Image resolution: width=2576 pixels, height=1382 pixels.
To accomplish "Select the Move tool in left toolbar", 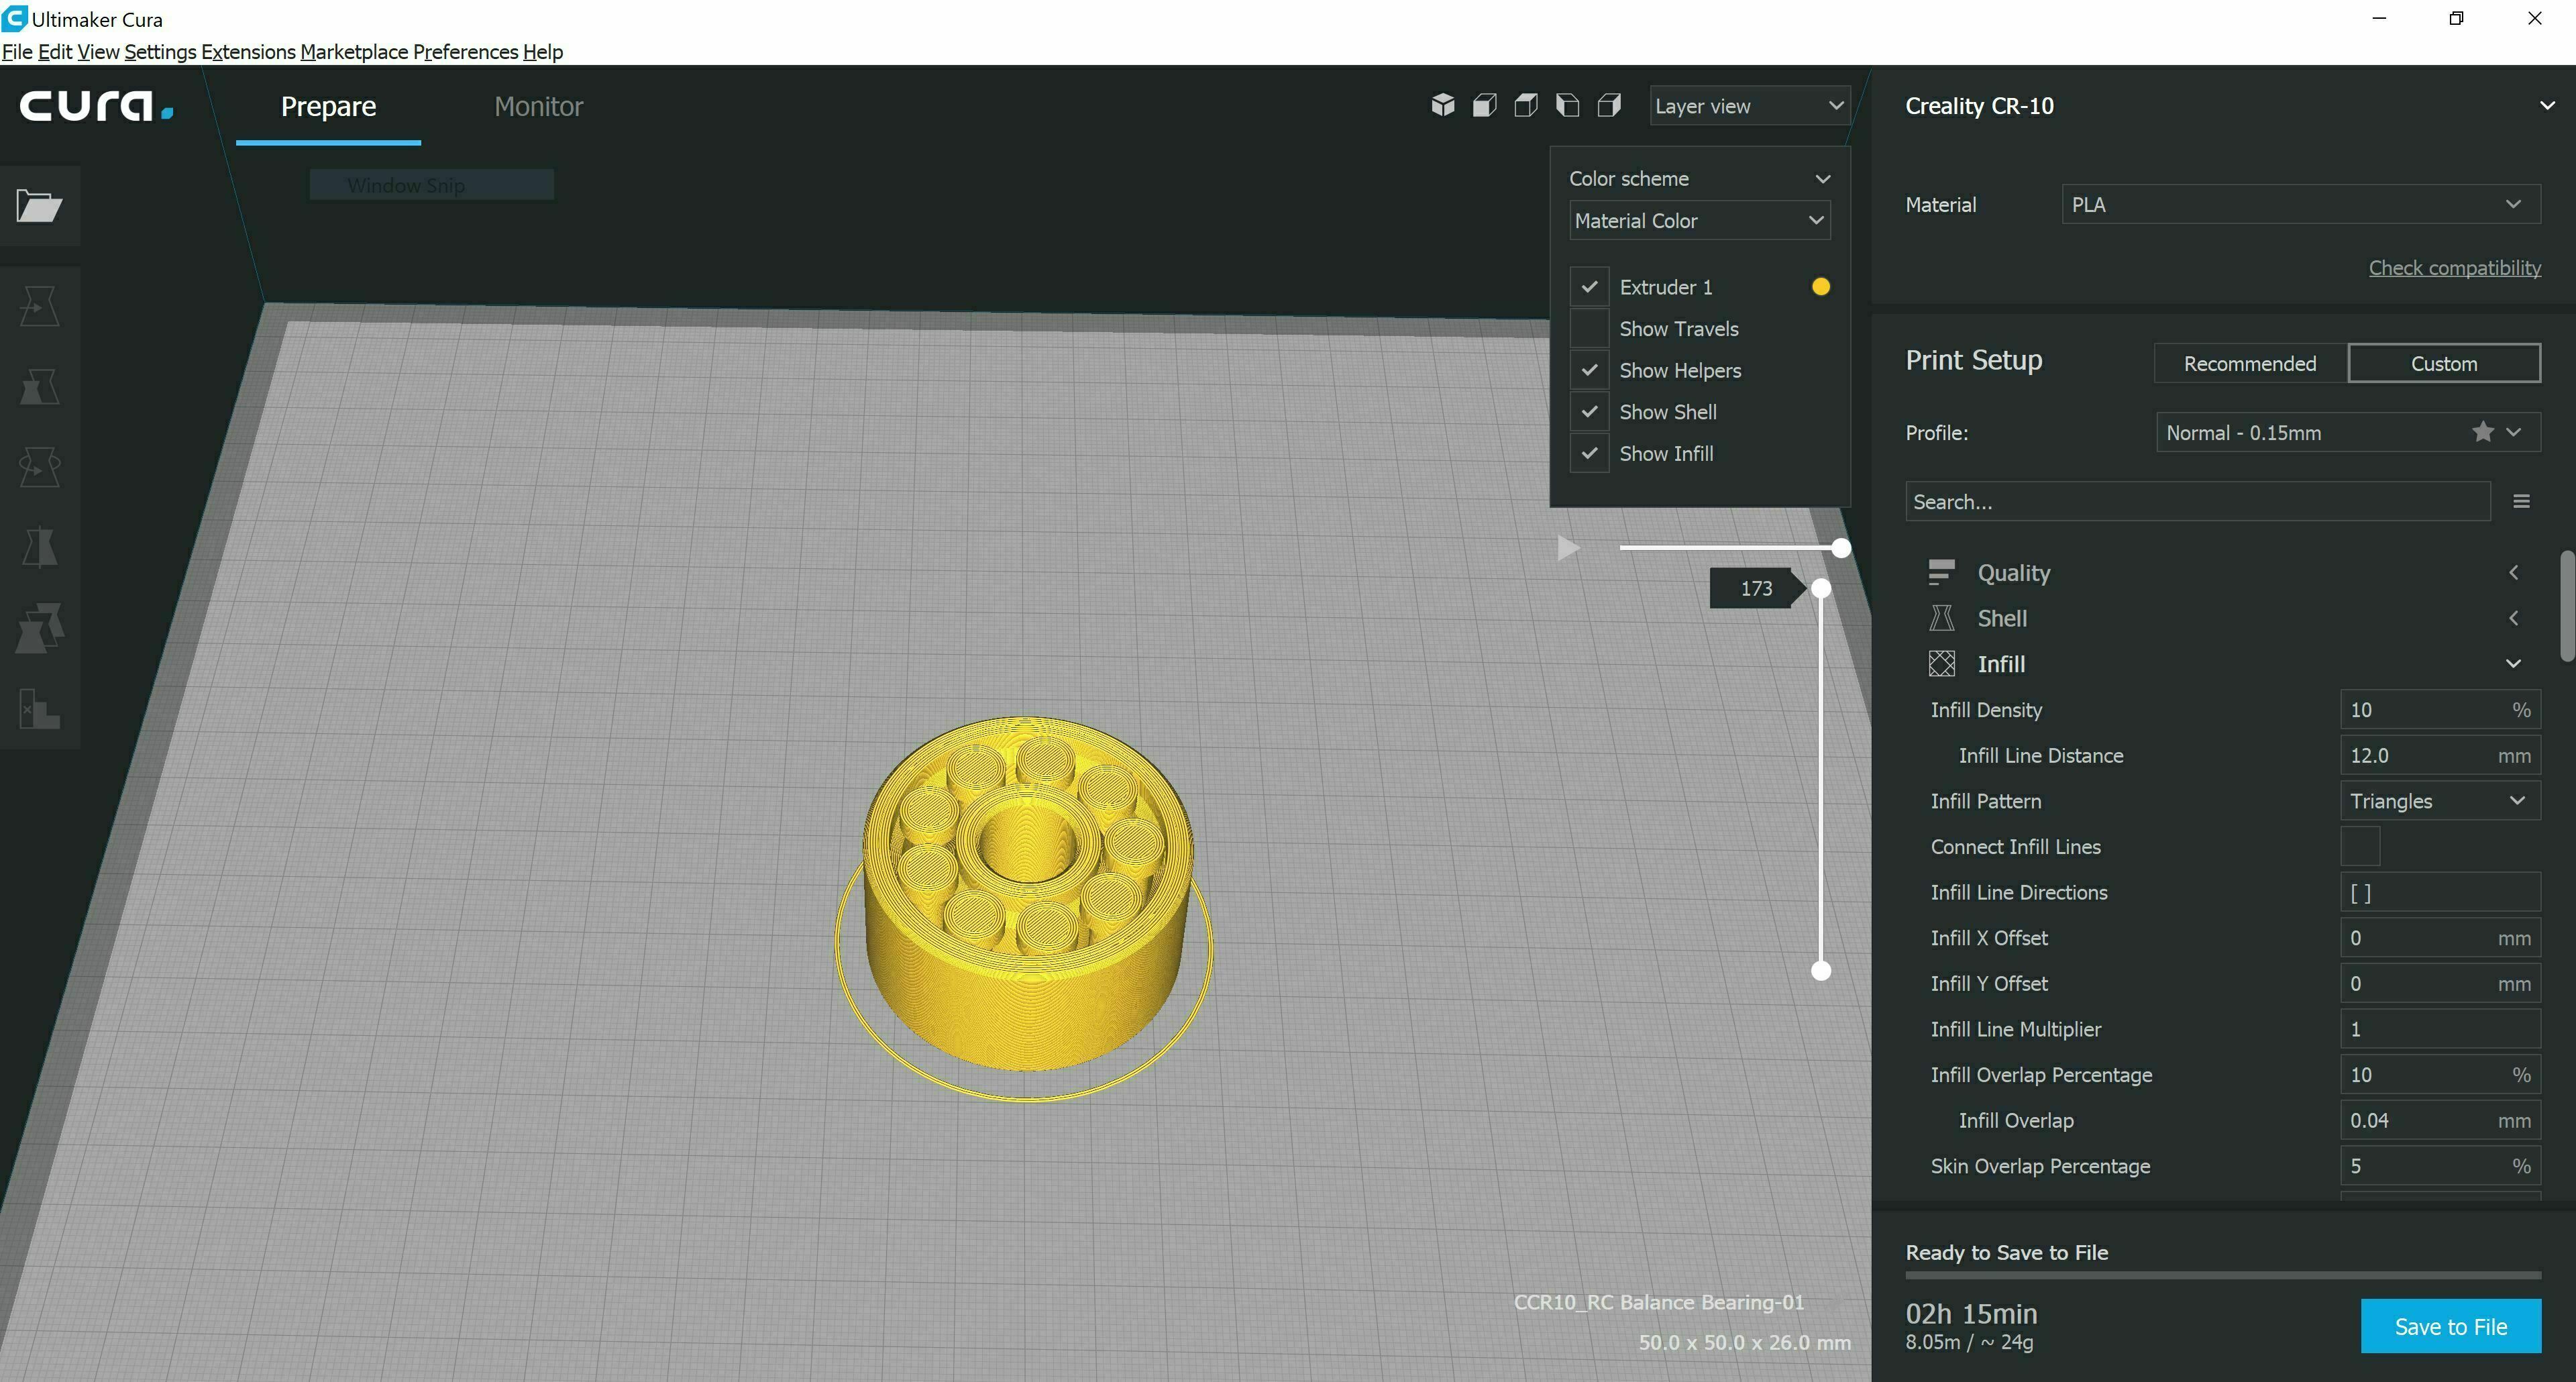I will pos(39,306).
